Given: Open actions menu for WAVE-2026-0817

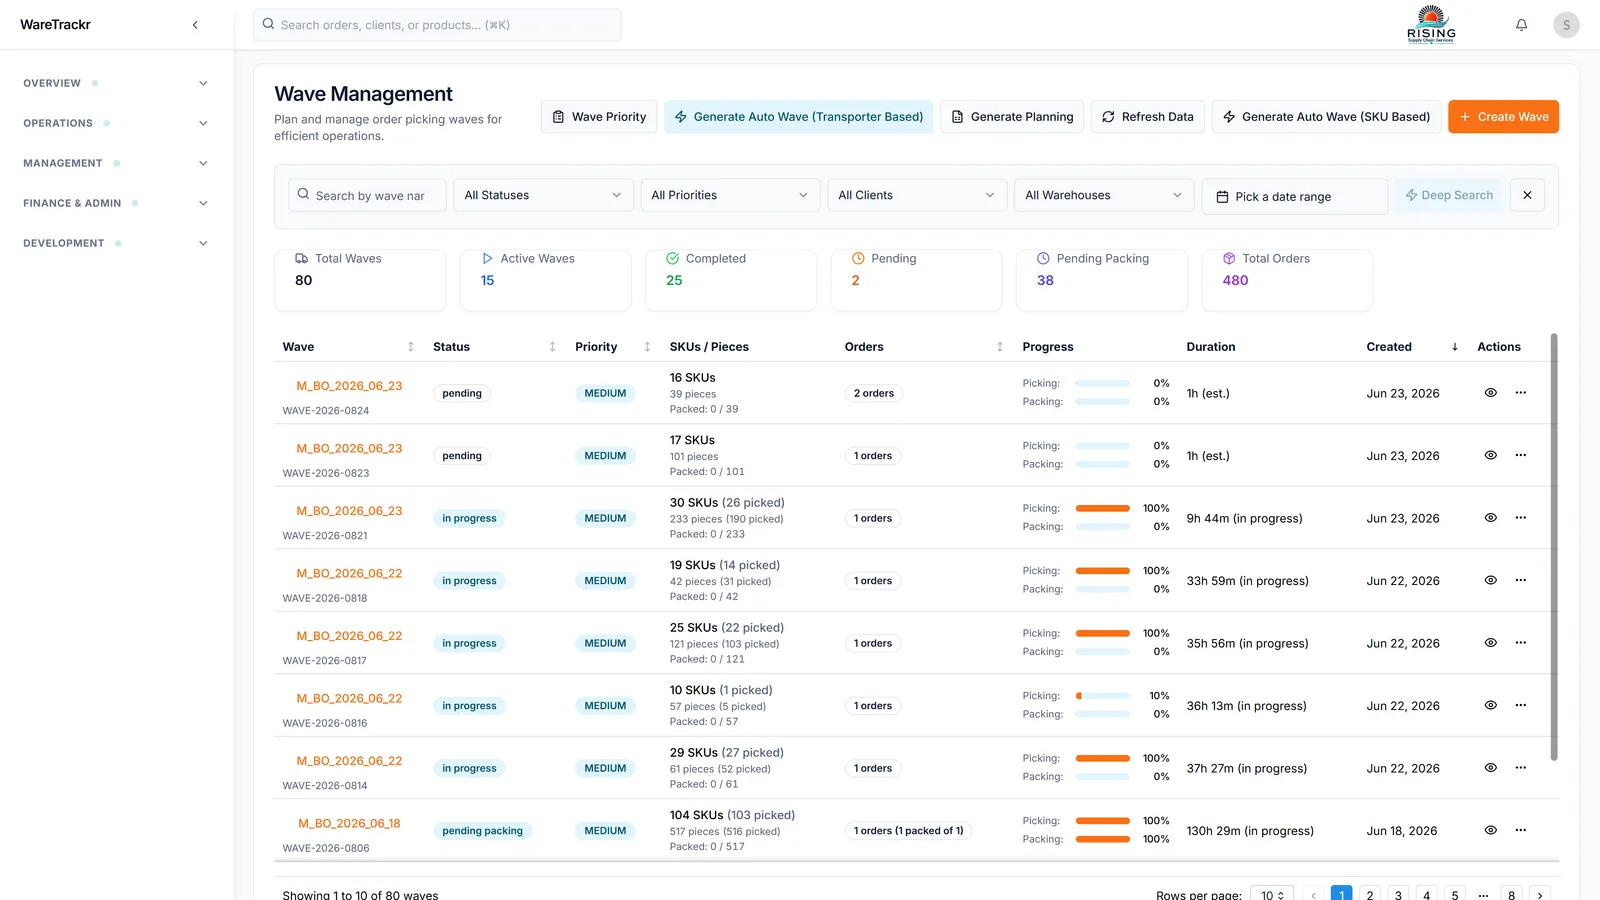Looking at the screenshot, I should (1520, 643).
